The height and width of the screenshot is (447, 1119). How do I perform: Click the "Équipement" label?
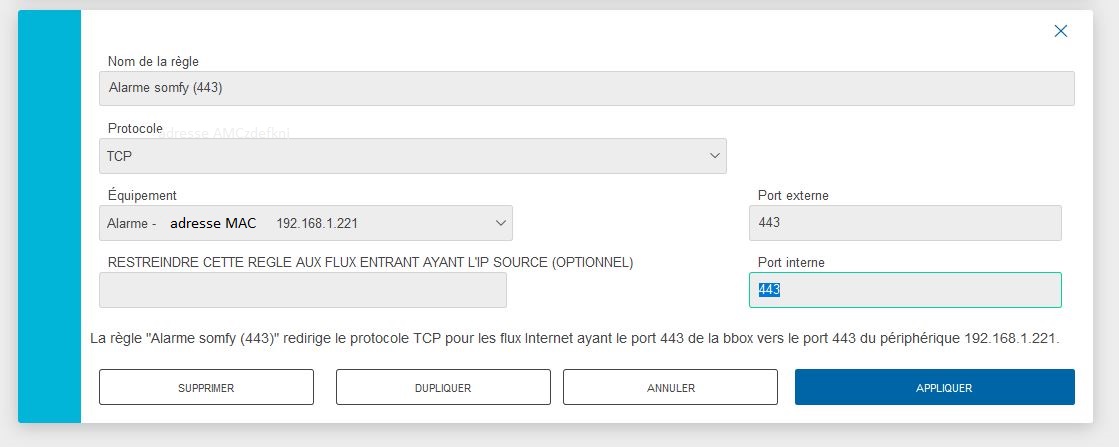pos(142,195)
